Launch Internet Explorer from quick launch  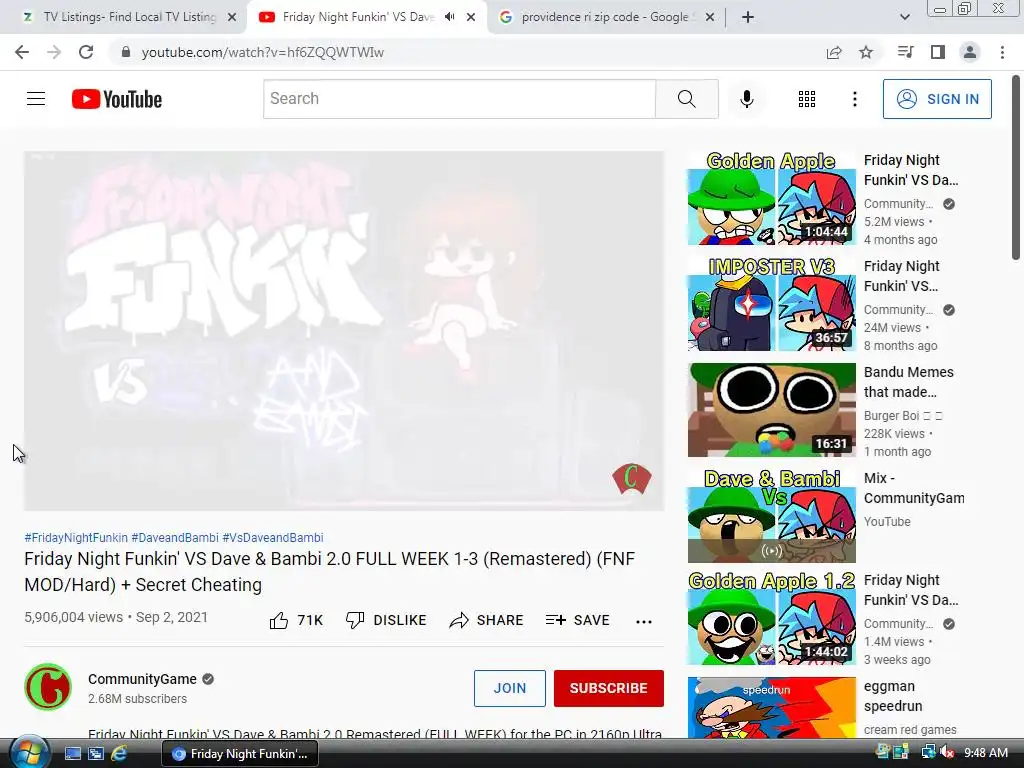pos(119,754)
